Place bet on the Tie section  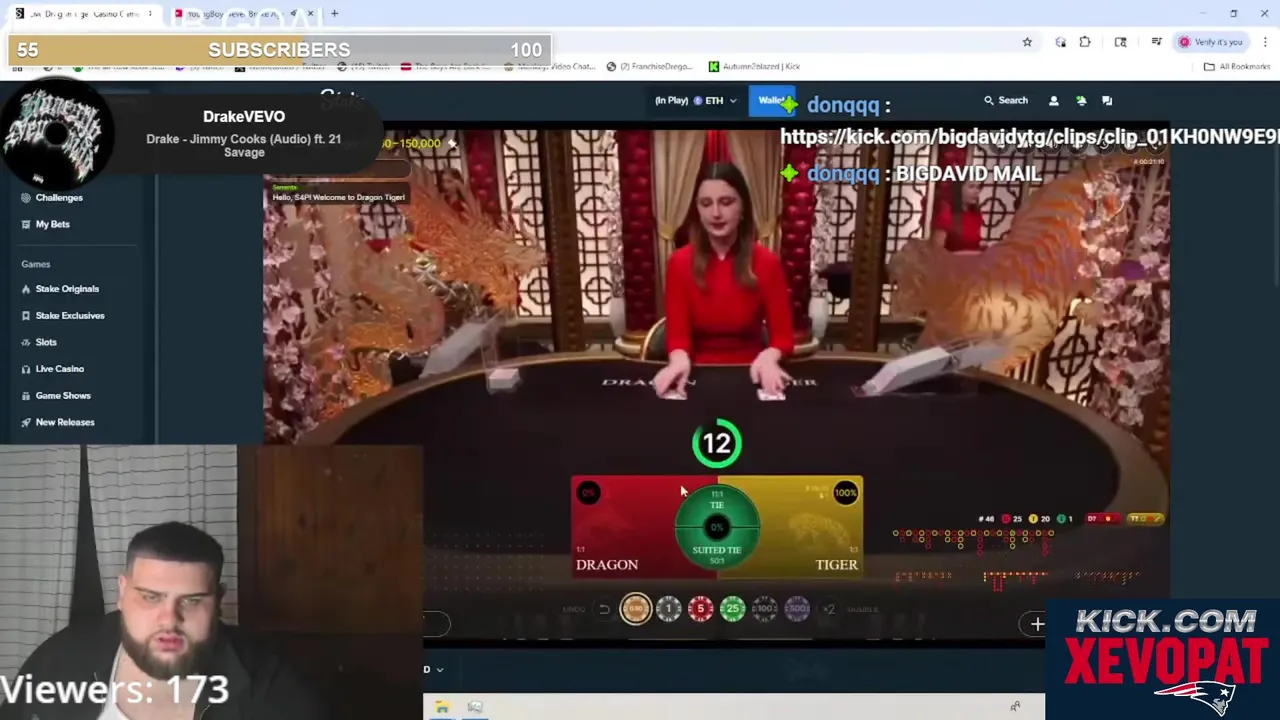tap(717, 506)
